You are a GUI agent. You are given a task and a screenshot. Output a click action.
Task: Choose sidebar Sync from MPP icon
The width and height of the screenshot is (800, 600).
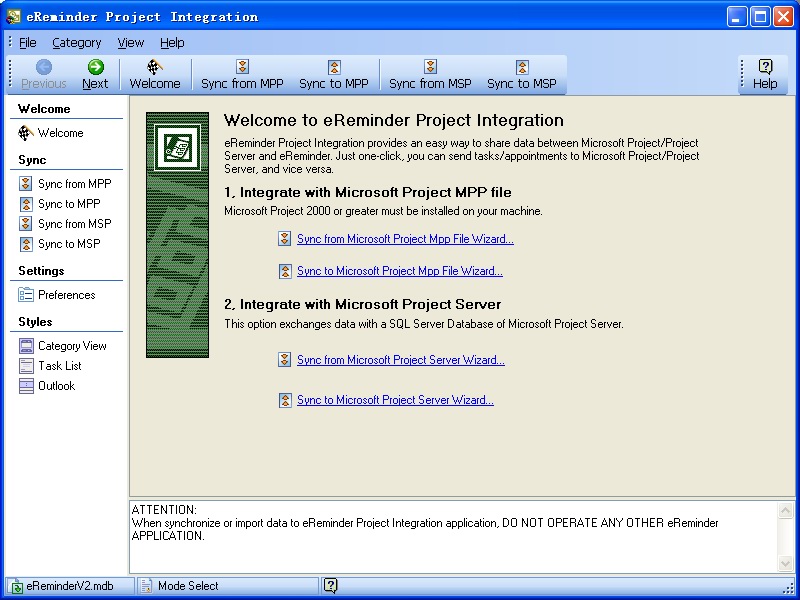coord(26,184)
